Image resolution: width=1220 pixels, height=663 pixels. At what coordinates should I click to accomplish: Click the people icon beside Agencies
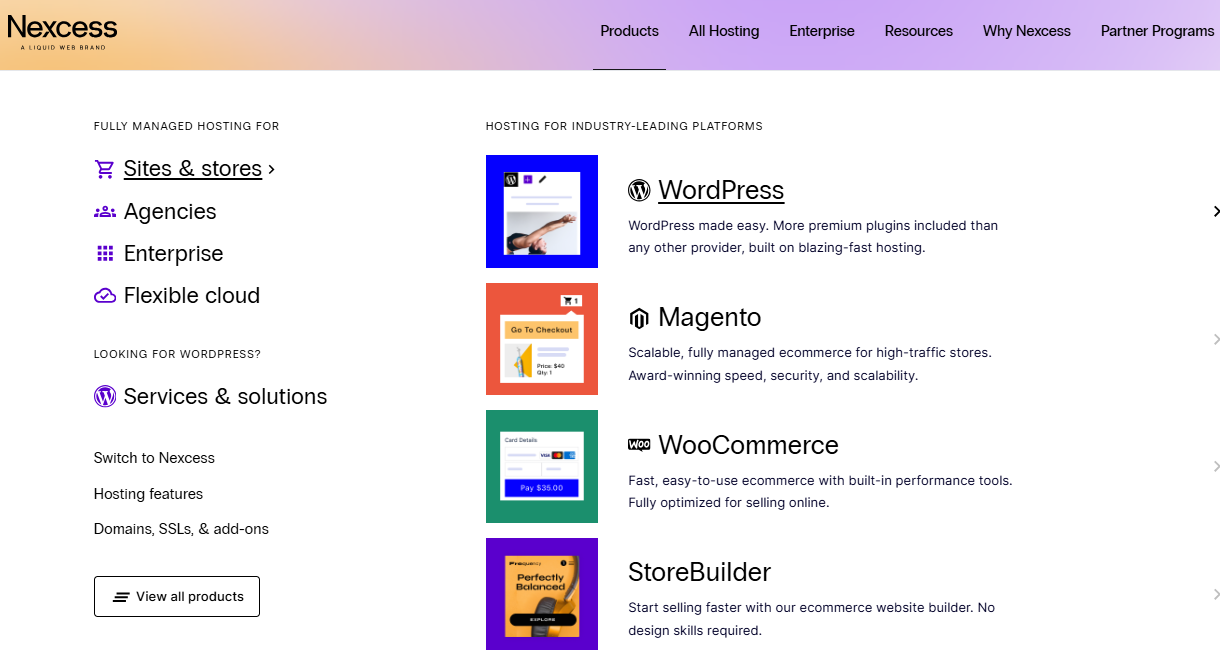coord(105,212)
